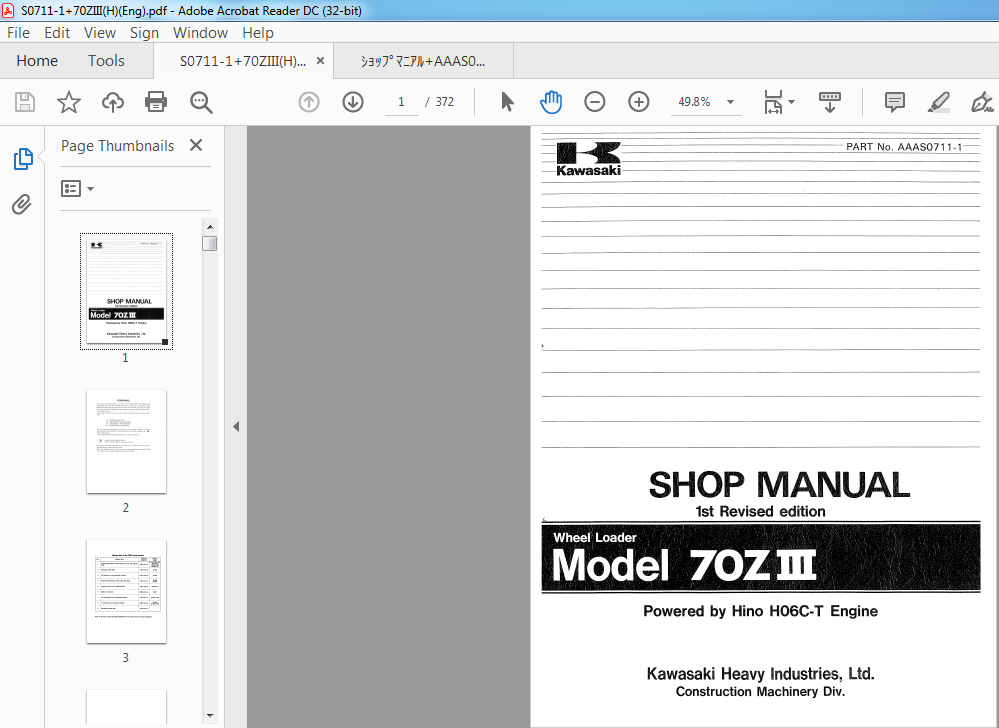Open the View menu
The image size is (999, 728).
pos(100,32)
